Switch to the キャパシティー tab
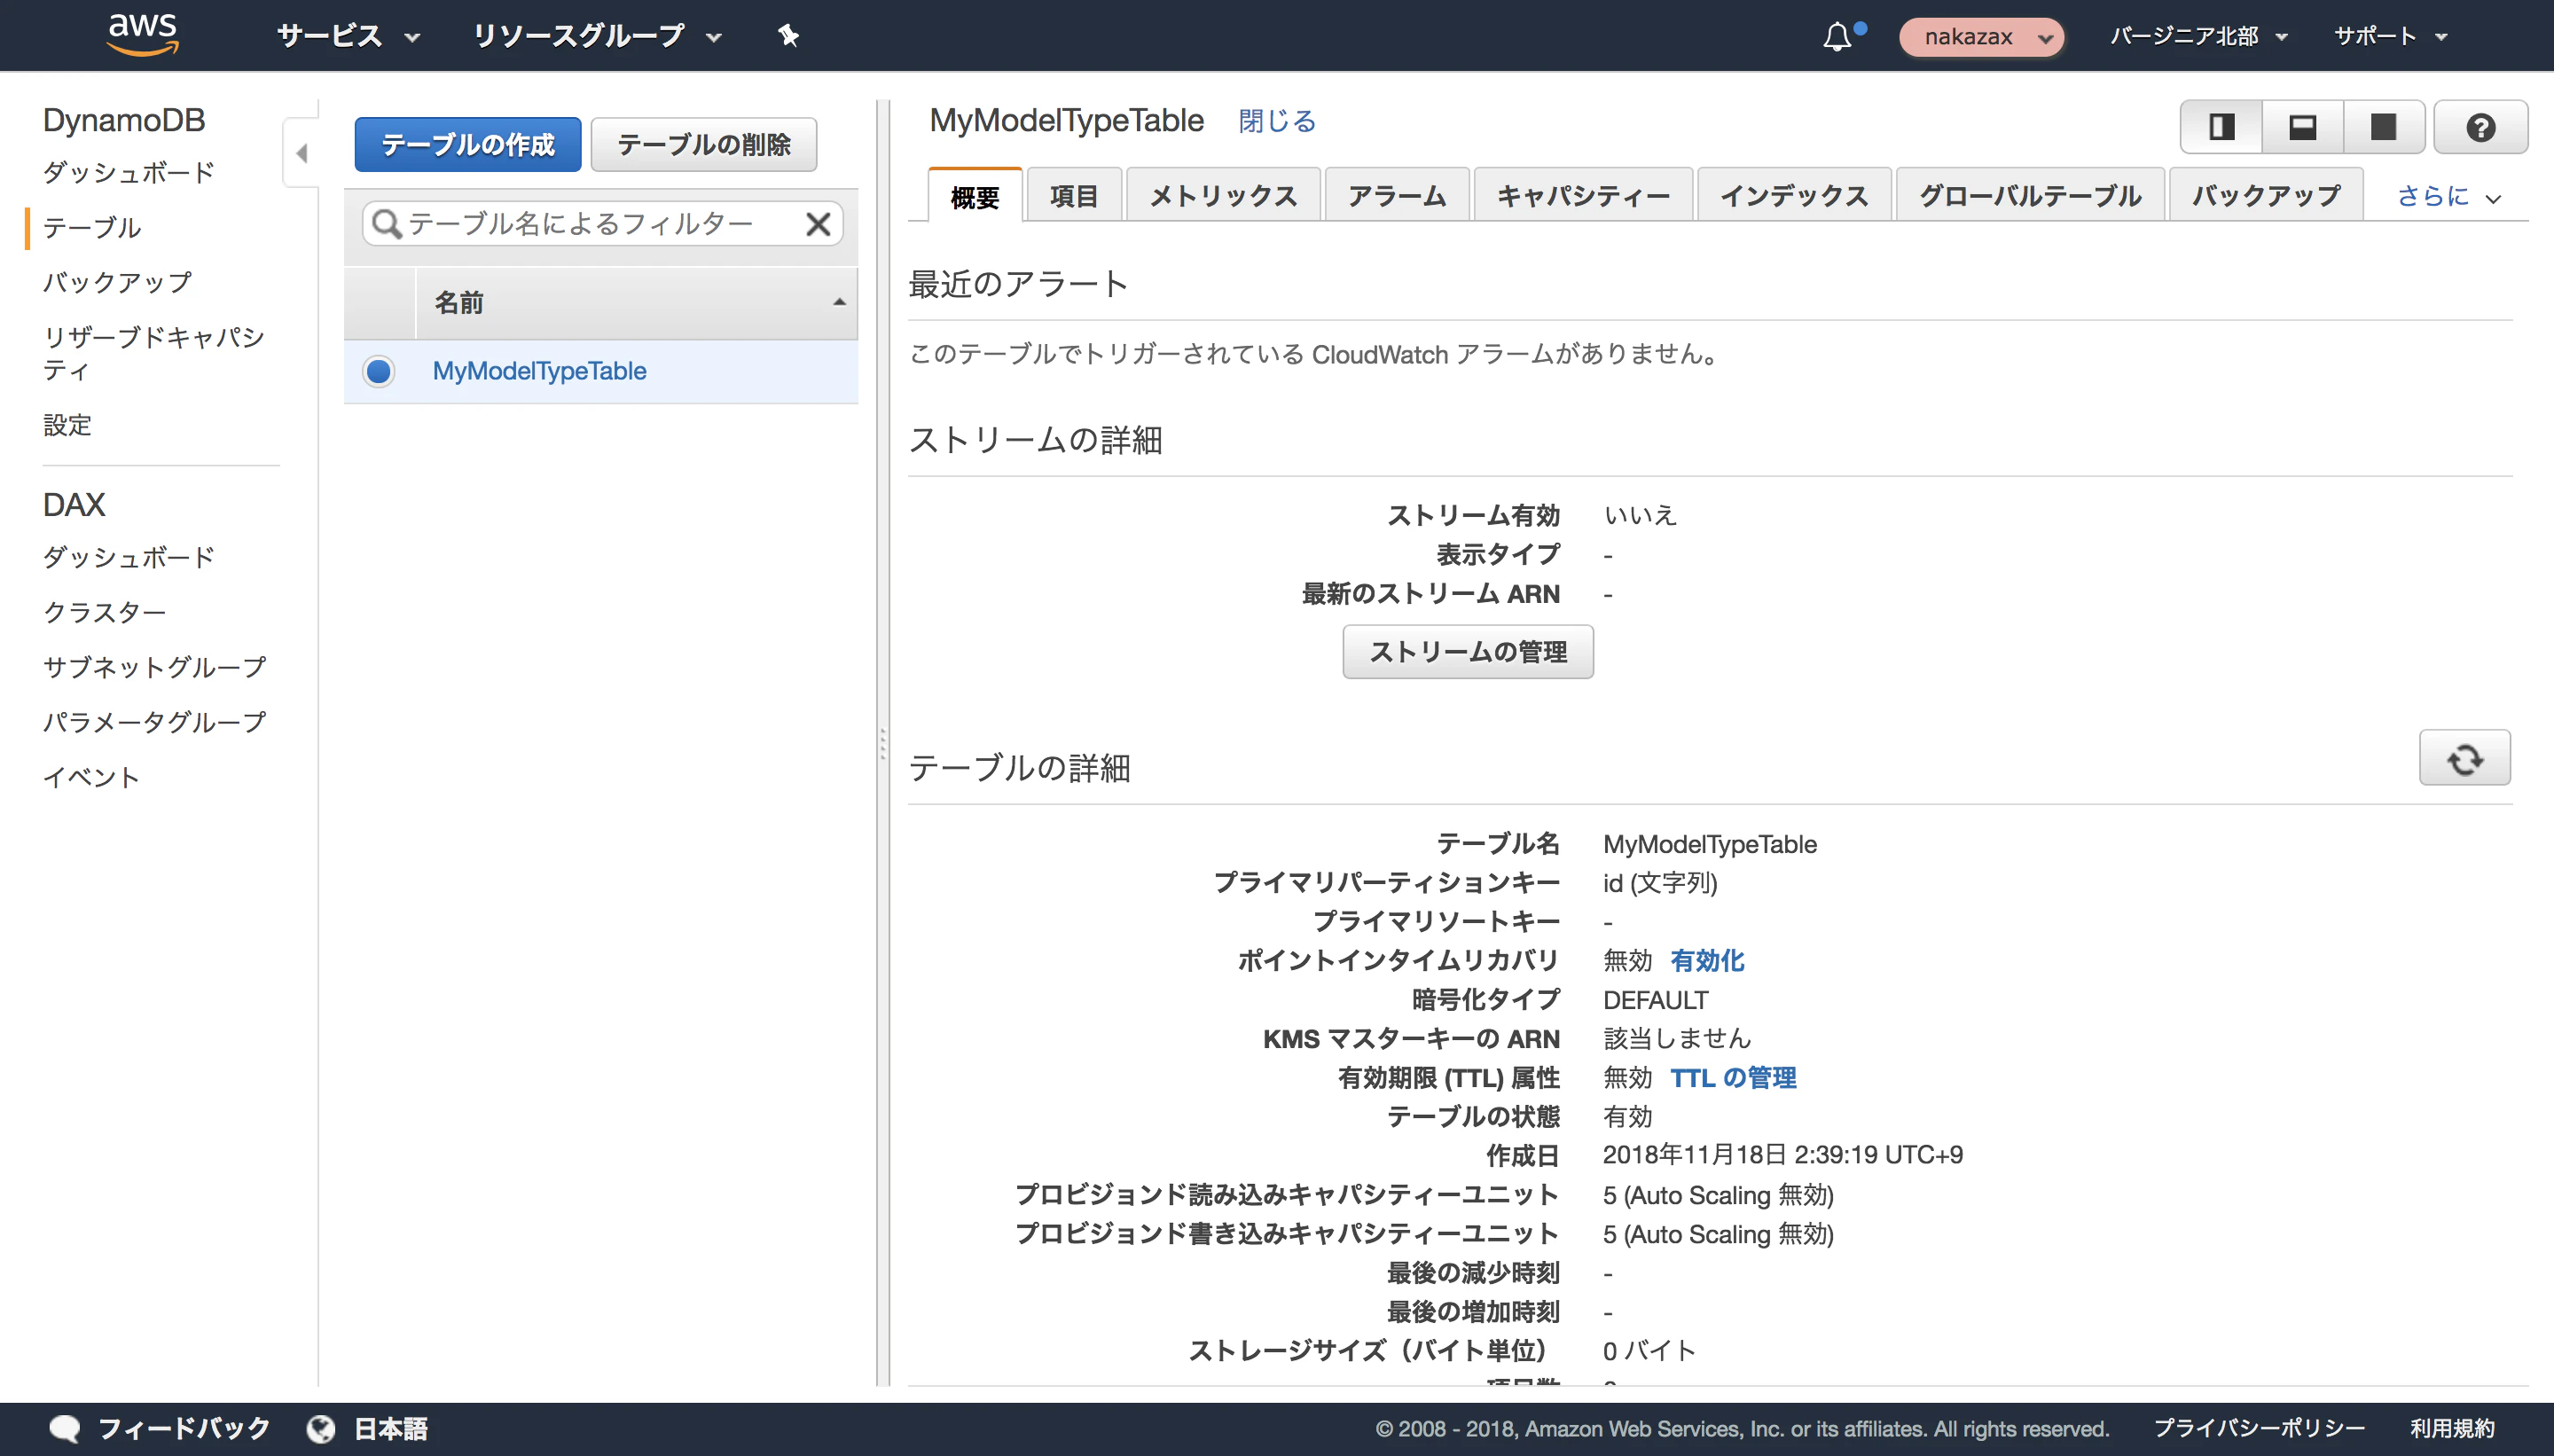The image size is (2554, 1456). coord(1583,195)
